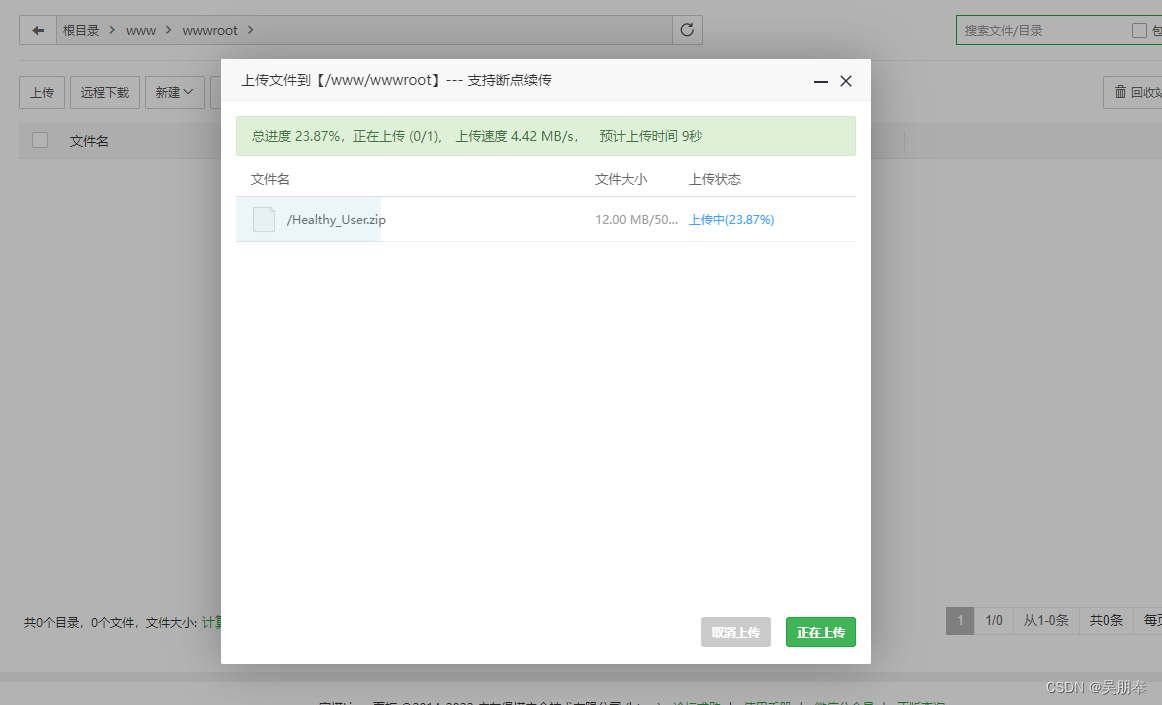Click the green 正在上传 button
Image resolution: width=1162 pixels, height=705 pixels.
coord(820,632)
